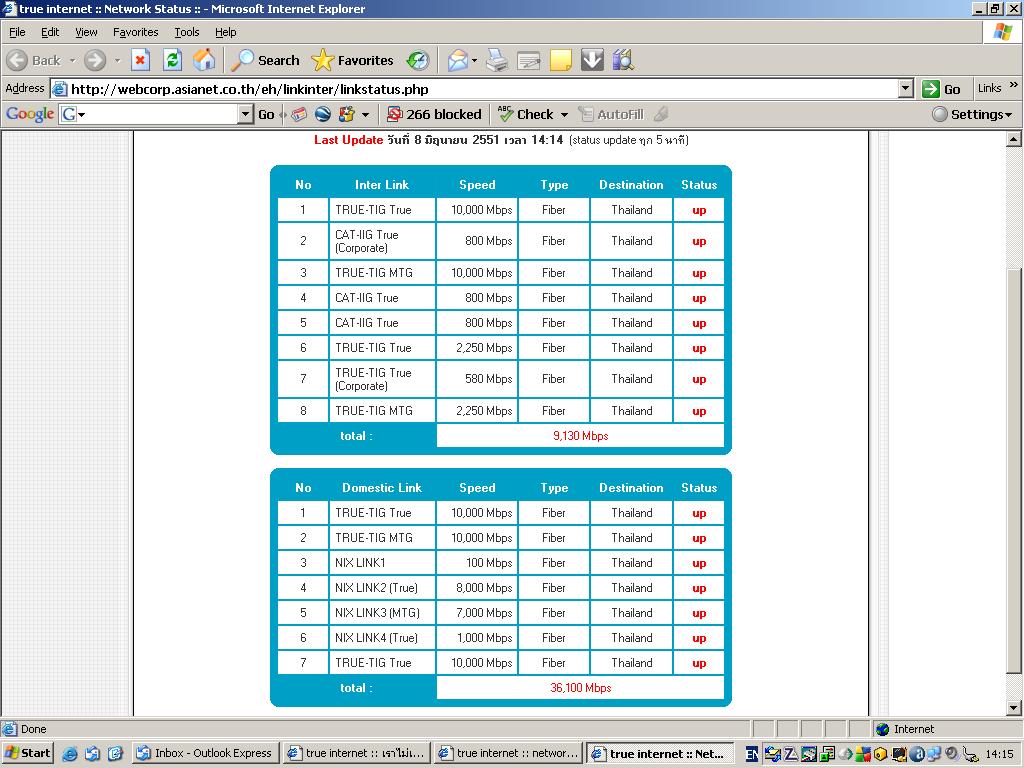Screen dimensions: 1024x768
Task: Click the vertical scrollbar up arrow
Action: [1014, 138]
